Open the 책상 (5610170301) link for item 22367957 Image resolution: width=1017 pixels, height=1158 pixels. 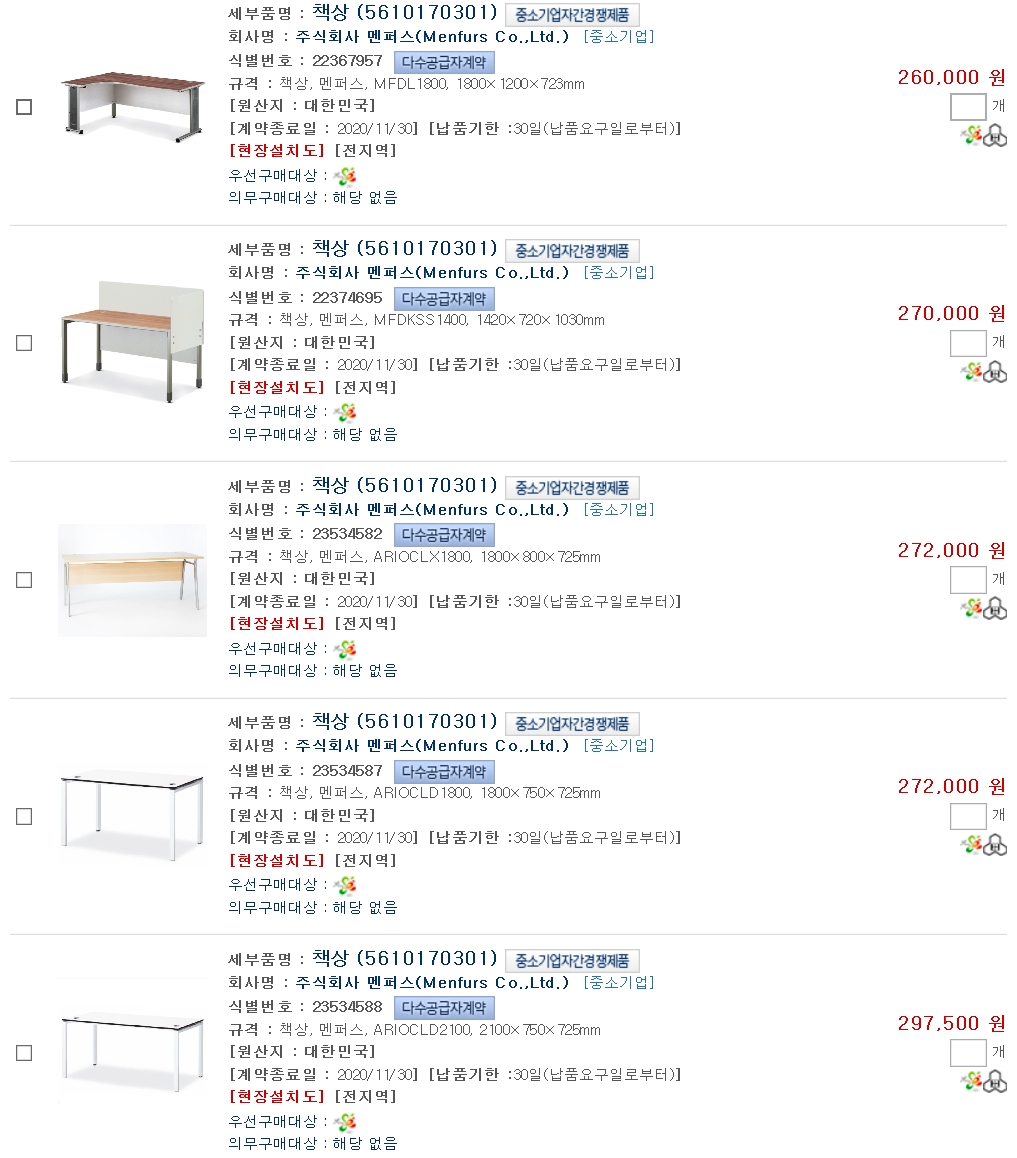tap(404, 13)
